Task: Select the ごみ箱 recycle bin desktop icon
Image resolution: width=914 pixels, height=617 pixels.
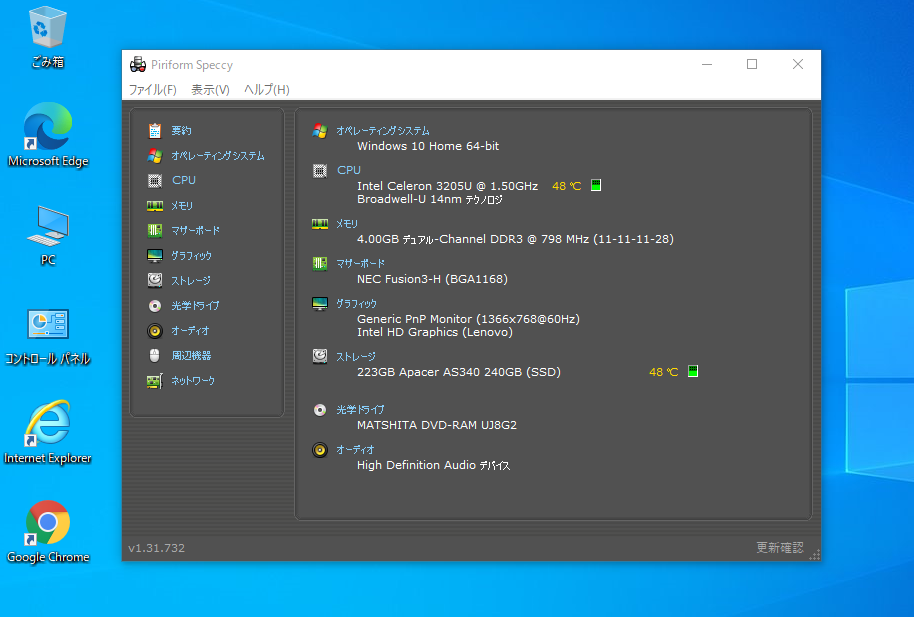Action: 48,37
